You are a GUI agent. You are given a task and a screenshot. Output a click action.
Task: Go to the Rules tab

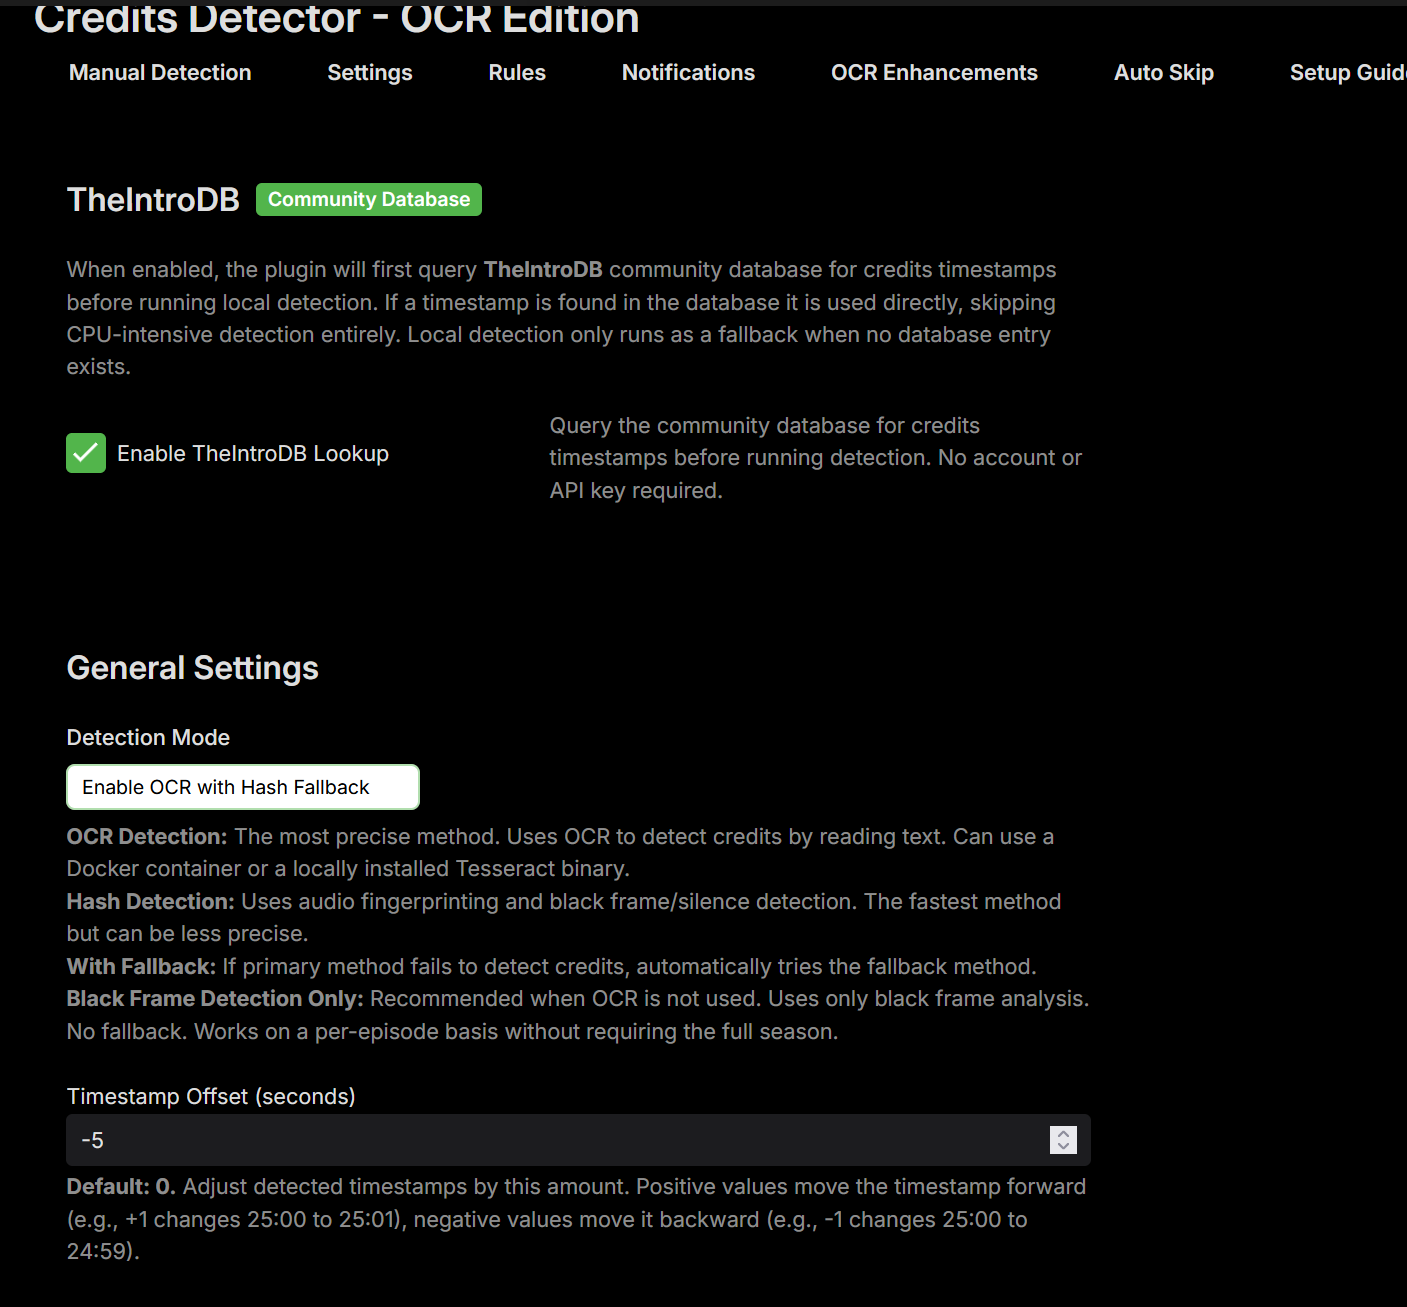point(517,73)
